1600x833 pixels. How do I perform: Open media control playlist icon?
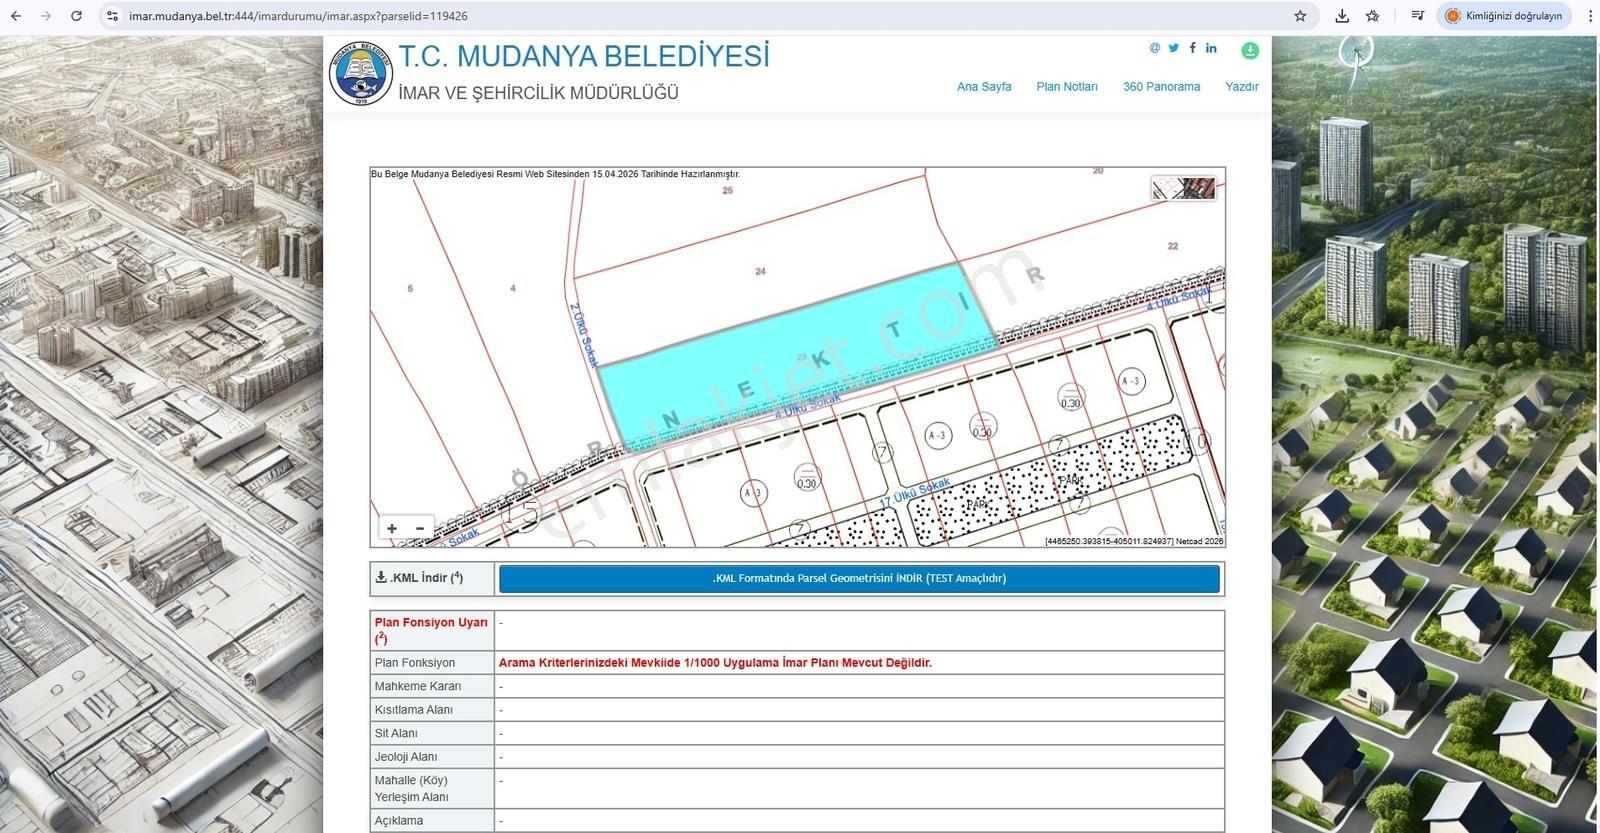pos(1417,16)
